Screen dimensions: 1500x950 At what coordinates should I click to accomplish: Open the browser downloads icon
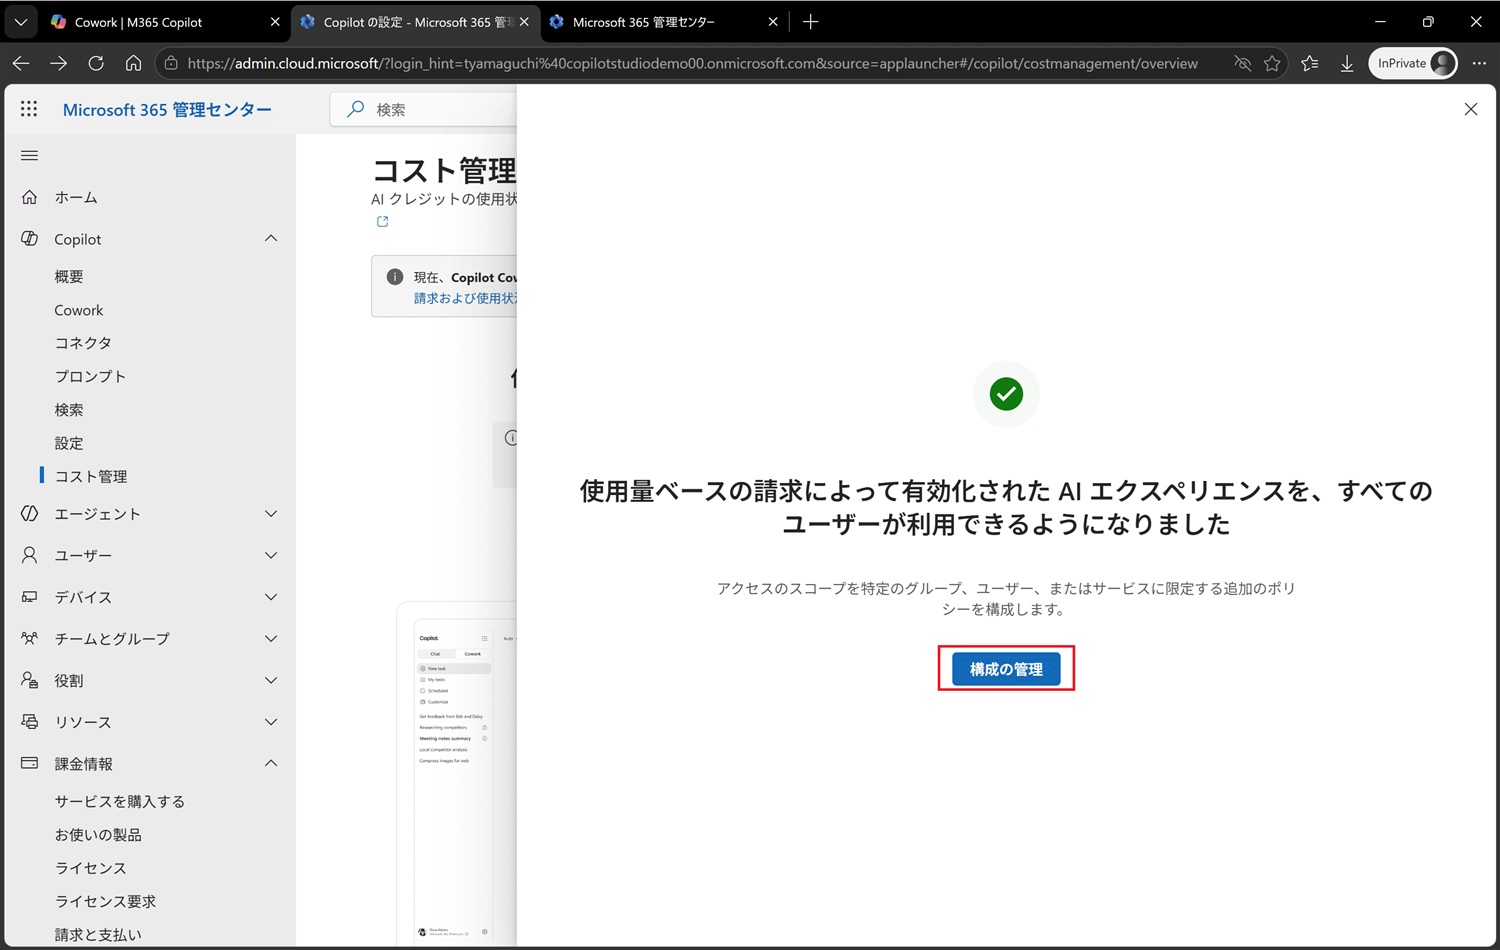pos(1347,63)
